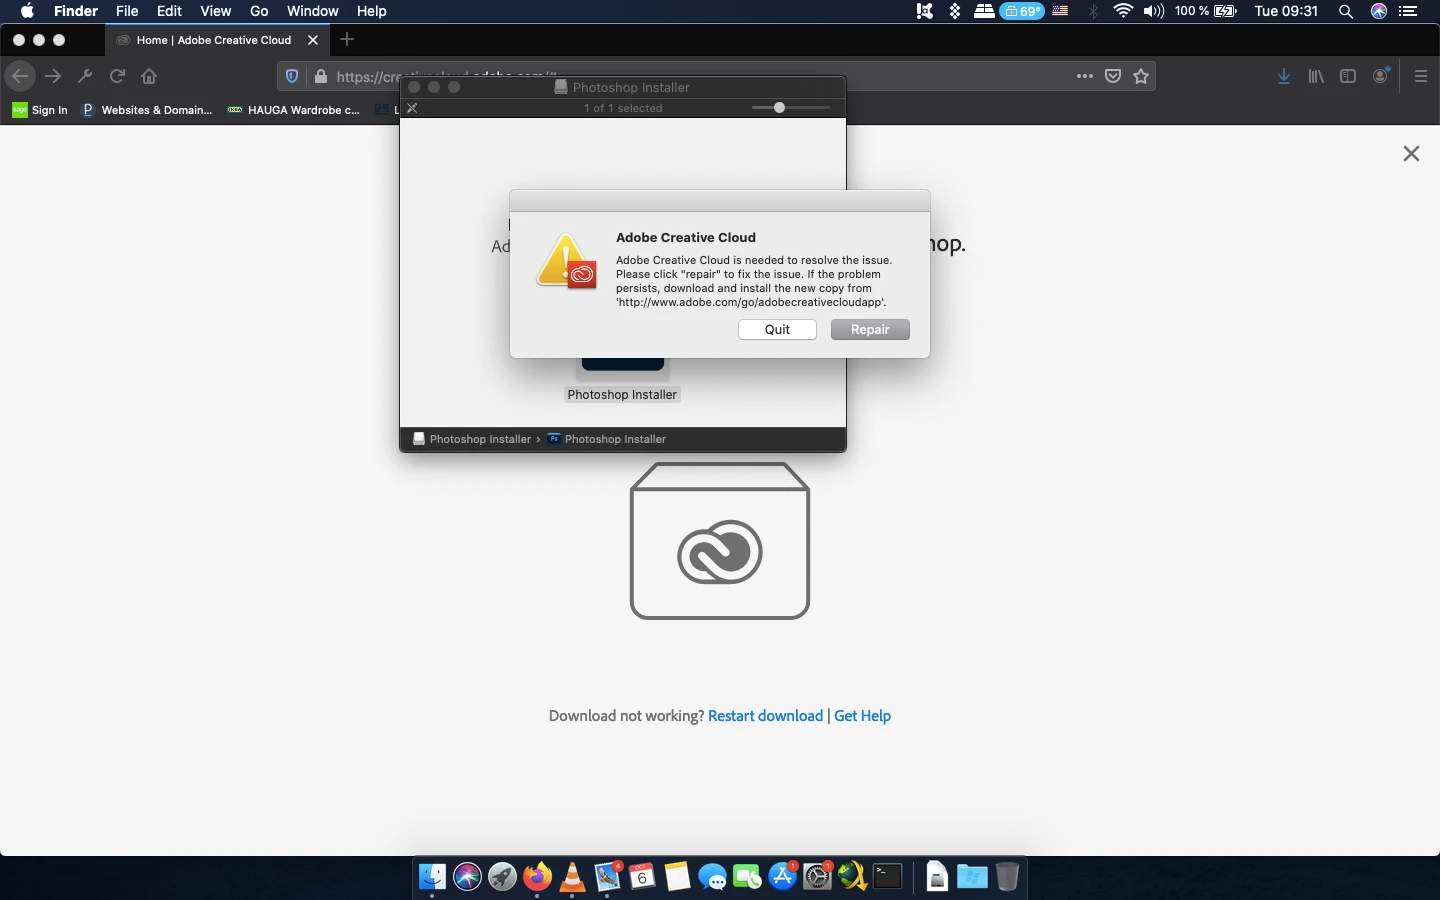Click the Quit button in the dialog

777,330
